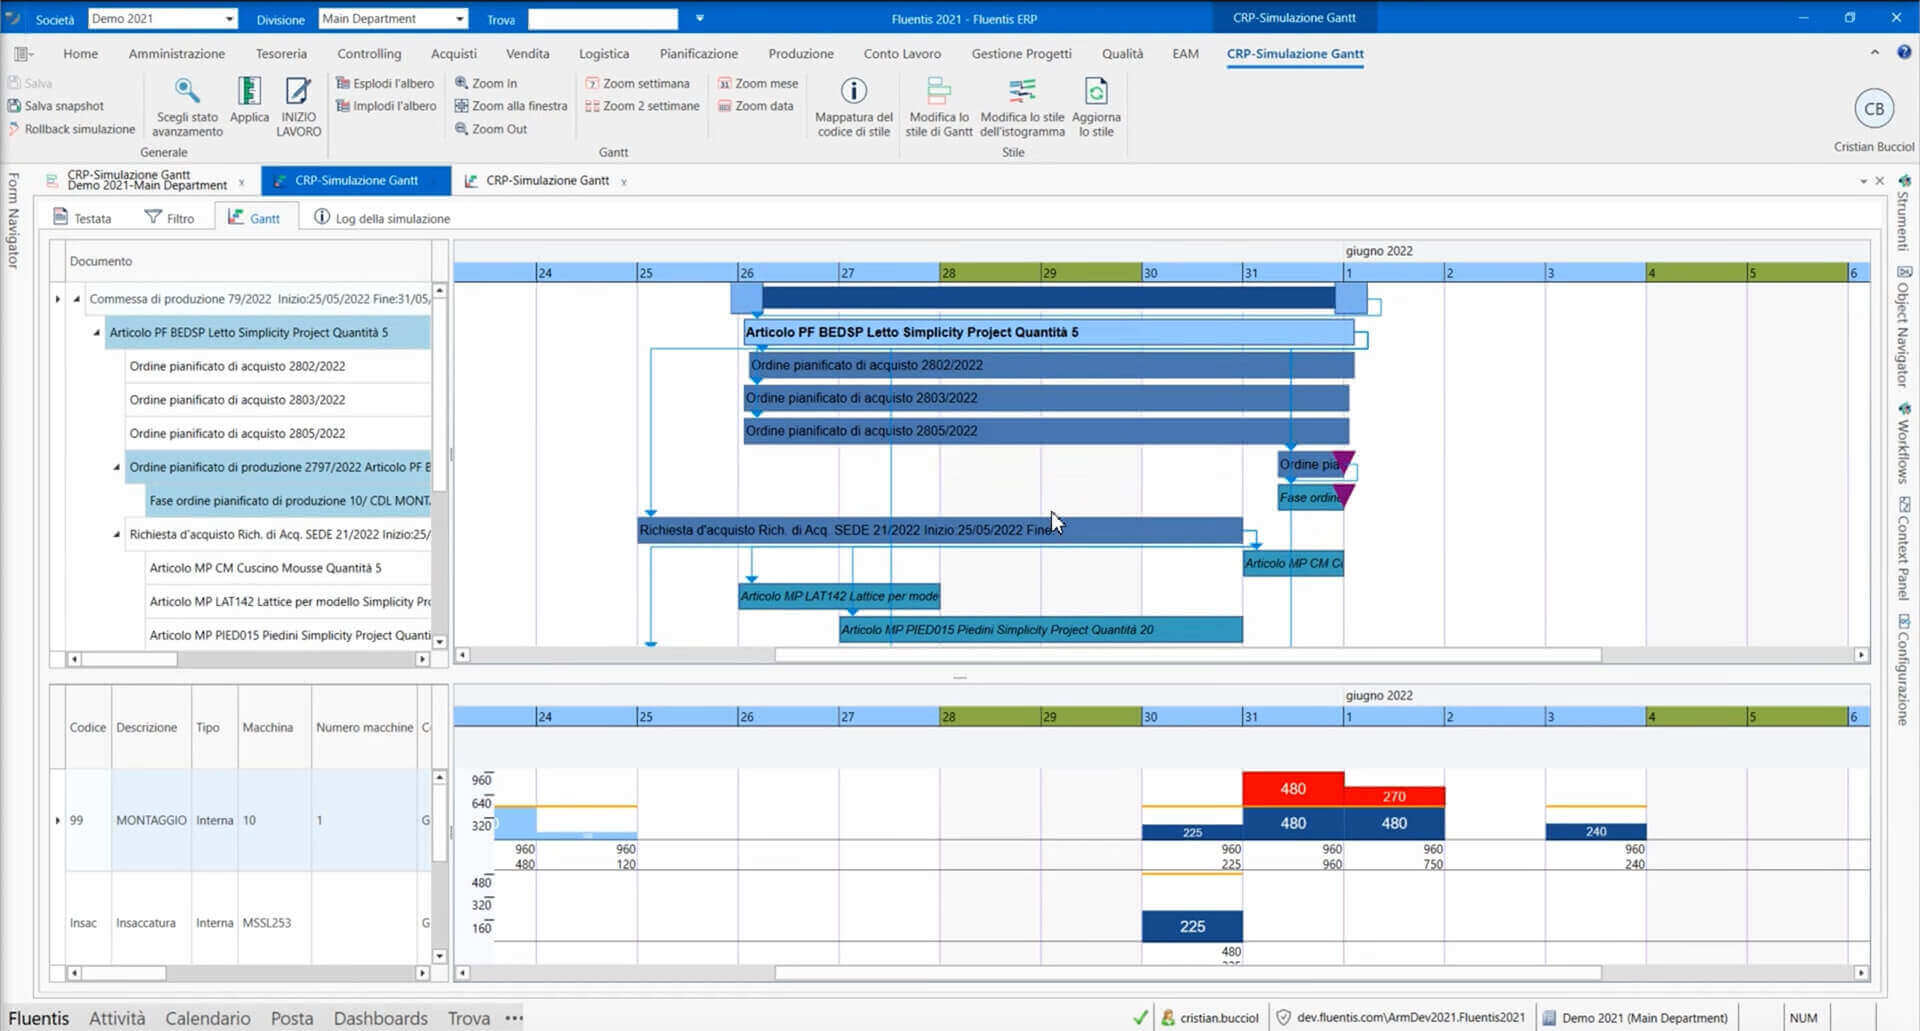The height and width of the screenshot is (1031, 1920).
Task: Collapse the tree with Implodi l'albero
Action: click(386, 106)
